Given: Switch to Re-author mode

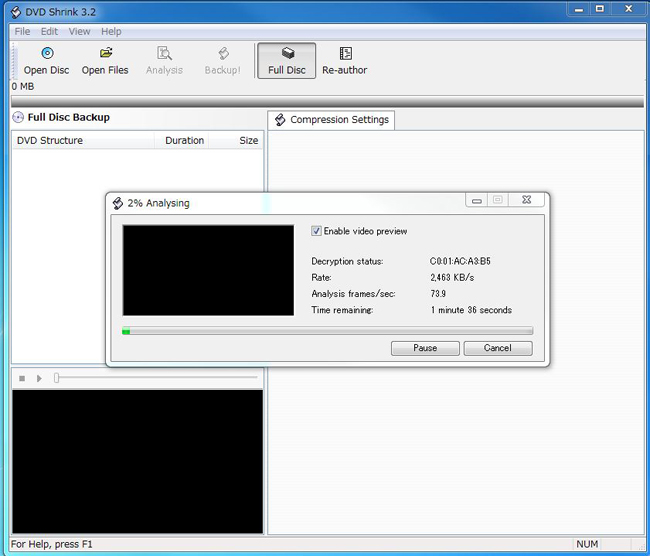Looking at the screenshot, I should (344, 61).
